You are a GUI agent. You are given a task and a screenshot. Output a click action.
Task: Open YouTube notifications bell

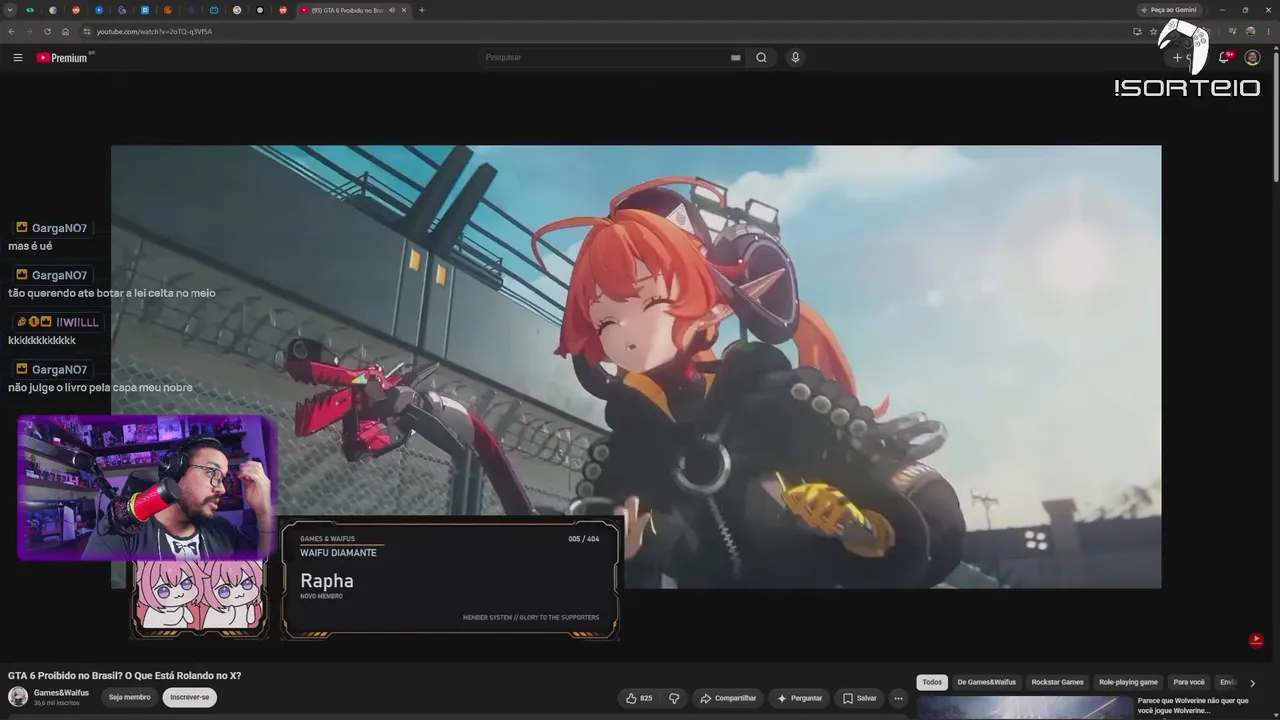tap(1224, 58)
